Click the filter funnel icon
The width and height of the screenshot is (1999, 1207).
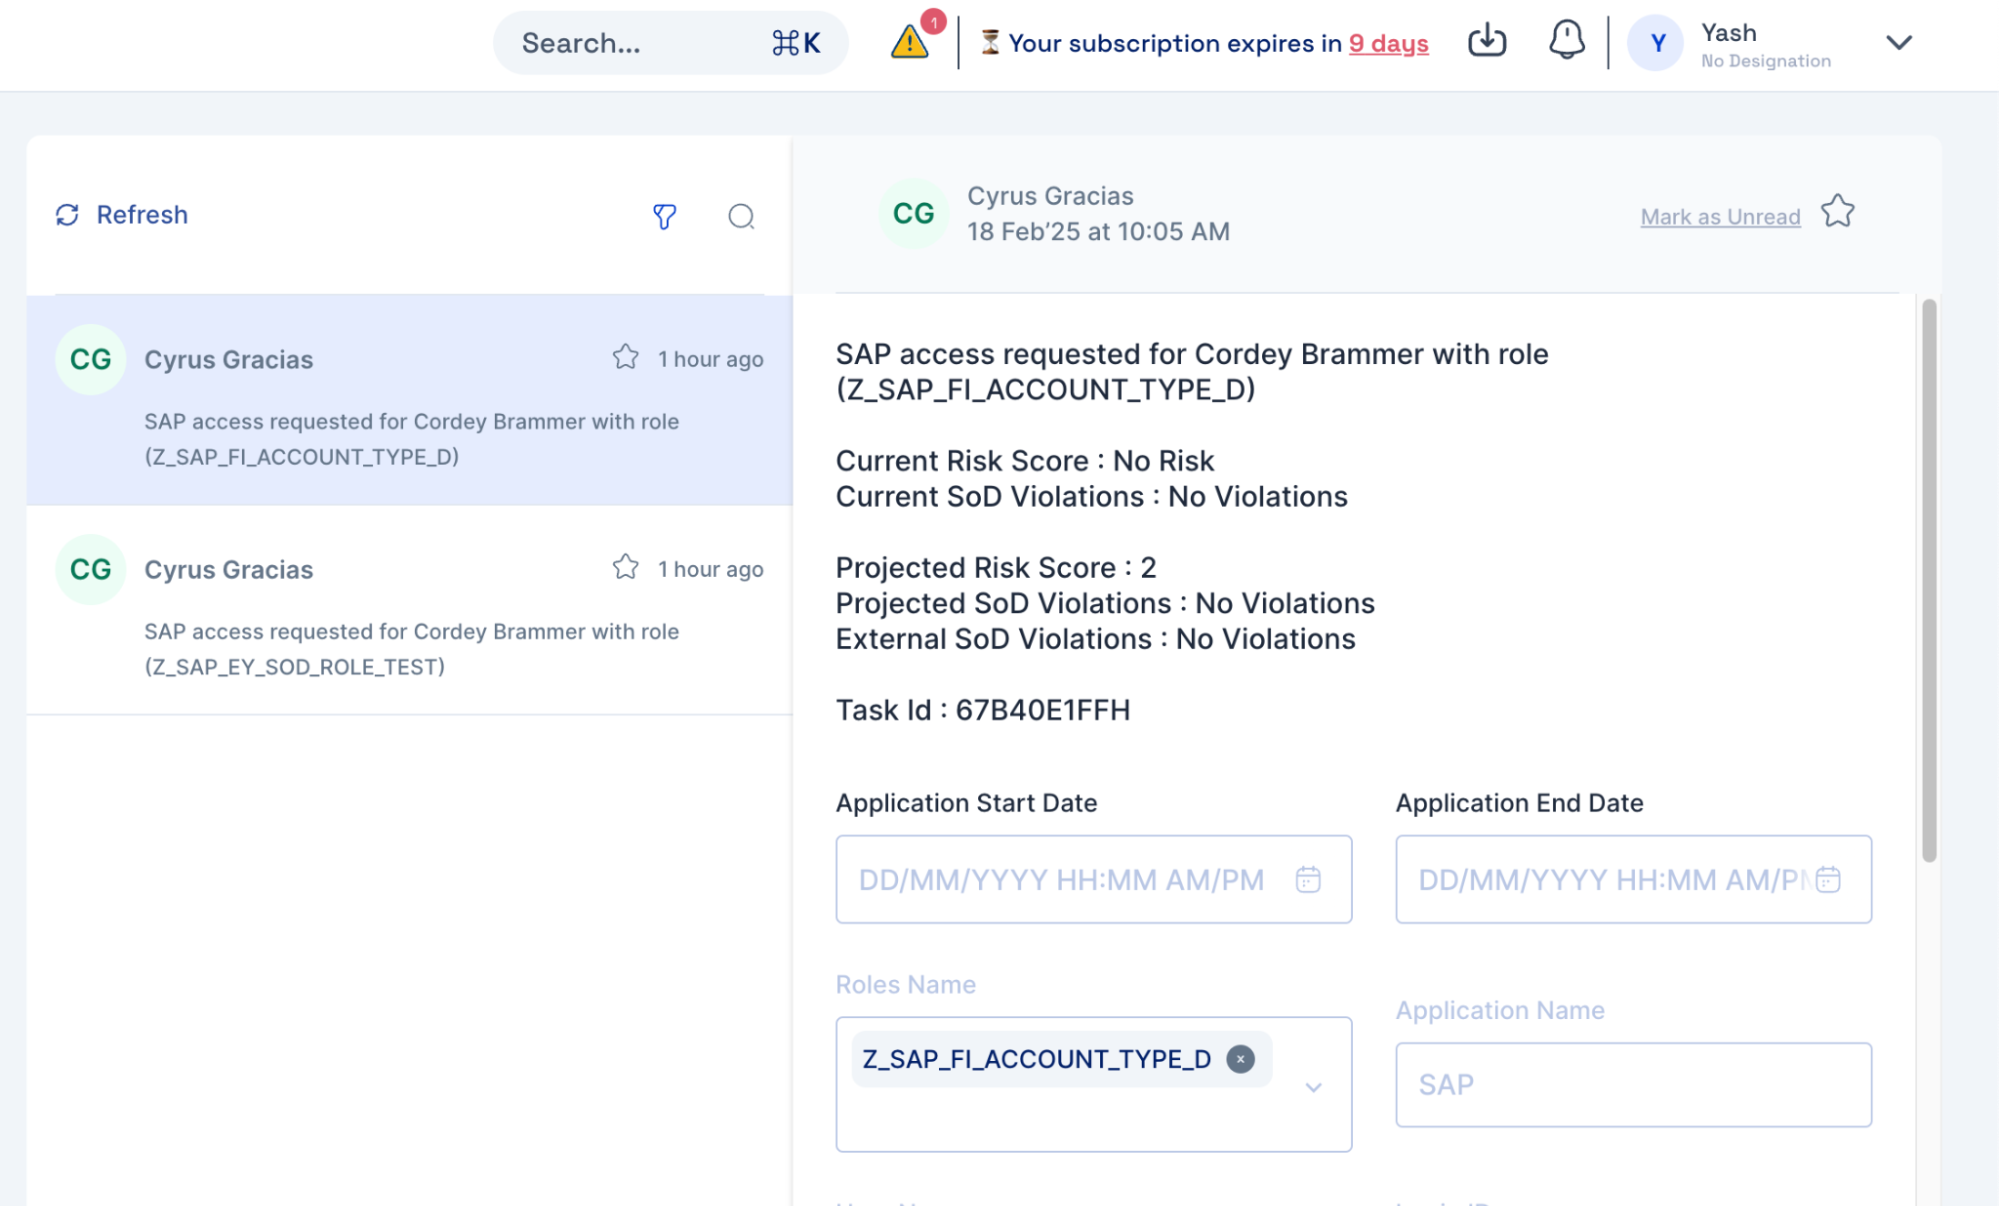pyautogui.click(x=664, y=216)
